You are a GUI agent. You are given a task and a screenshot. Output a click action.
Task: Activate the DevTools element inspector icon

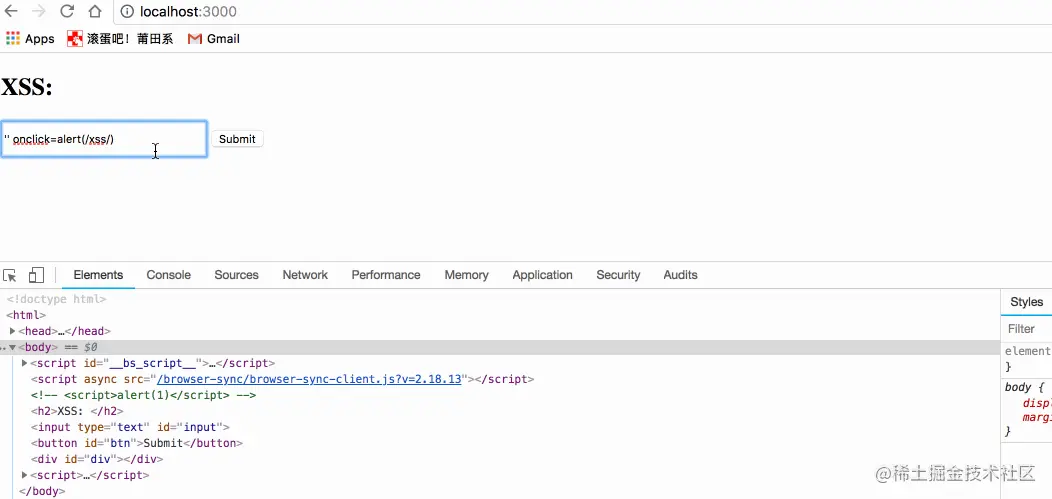(x=9, y=275)
